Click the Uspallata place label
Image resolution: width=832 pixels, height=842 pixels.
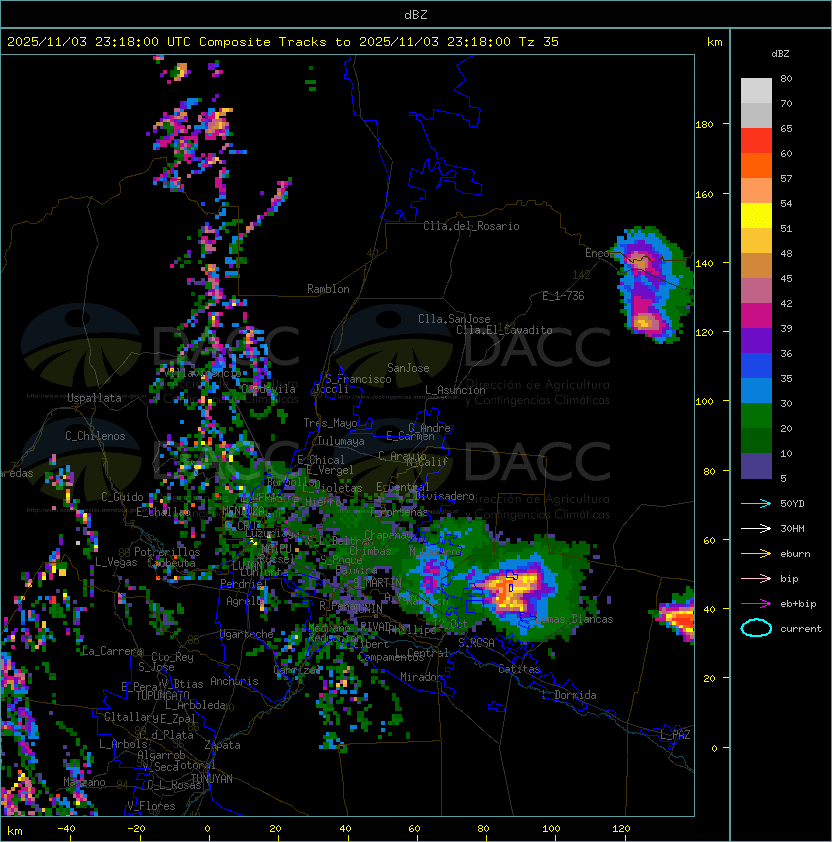point(94,398)
